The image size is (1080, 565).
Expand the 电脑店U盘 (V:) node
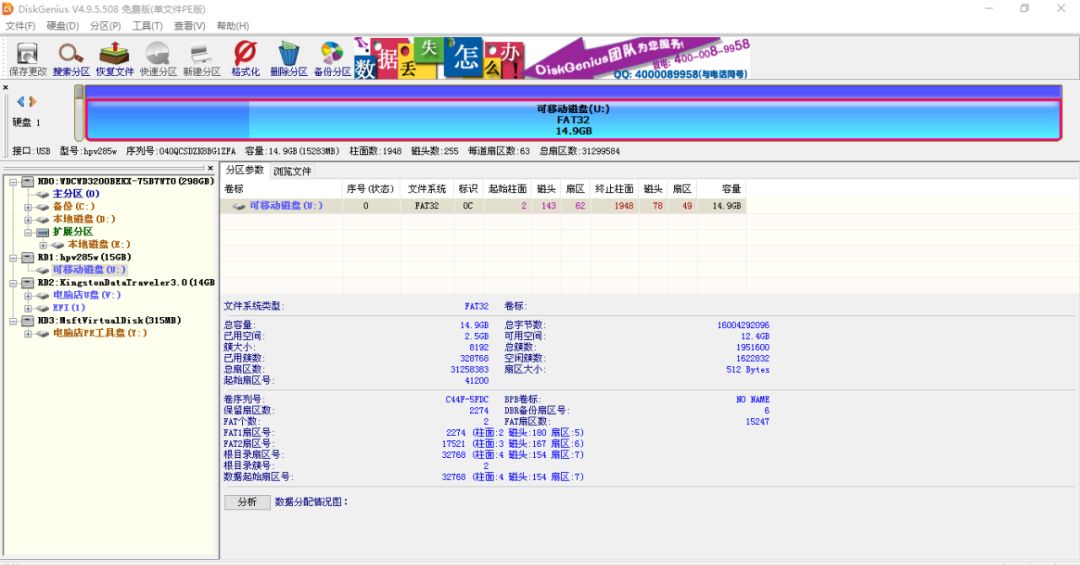(28, 296)
